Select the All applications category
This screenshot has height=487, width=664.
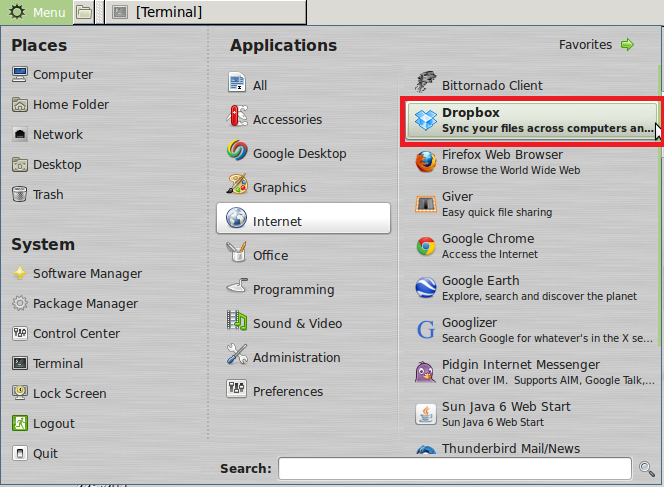click(303, 83)
